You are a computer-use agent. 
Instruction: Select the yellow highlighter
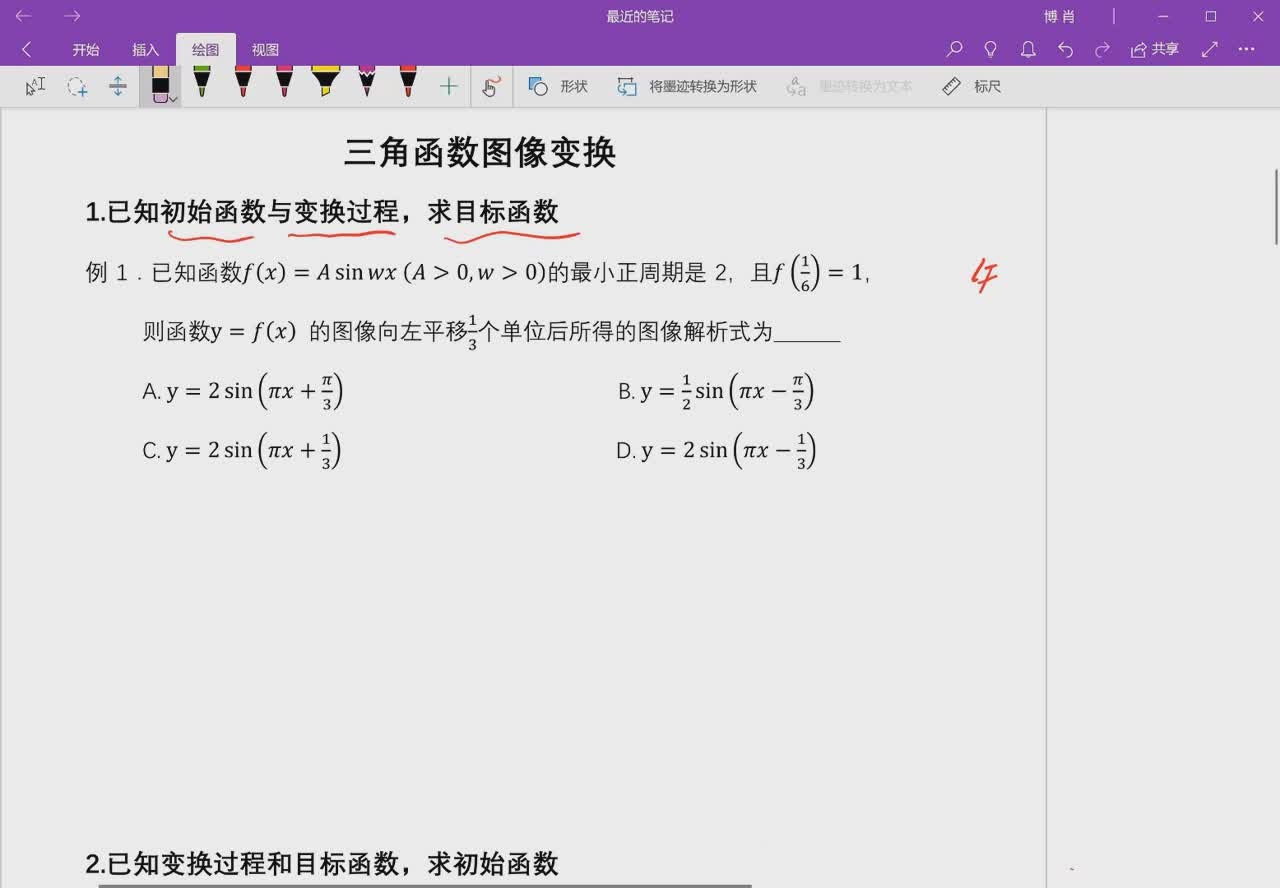pos(325,82)
